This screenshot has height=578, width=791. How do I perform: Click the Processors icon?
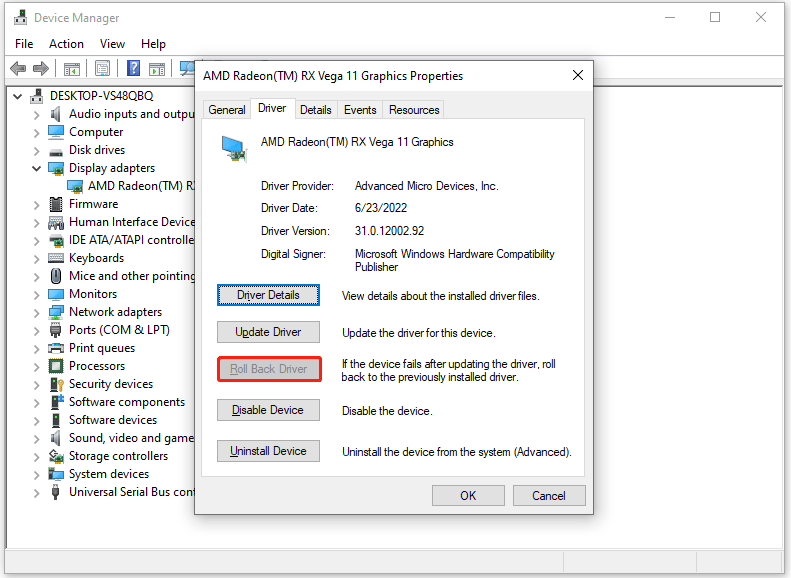55,366
